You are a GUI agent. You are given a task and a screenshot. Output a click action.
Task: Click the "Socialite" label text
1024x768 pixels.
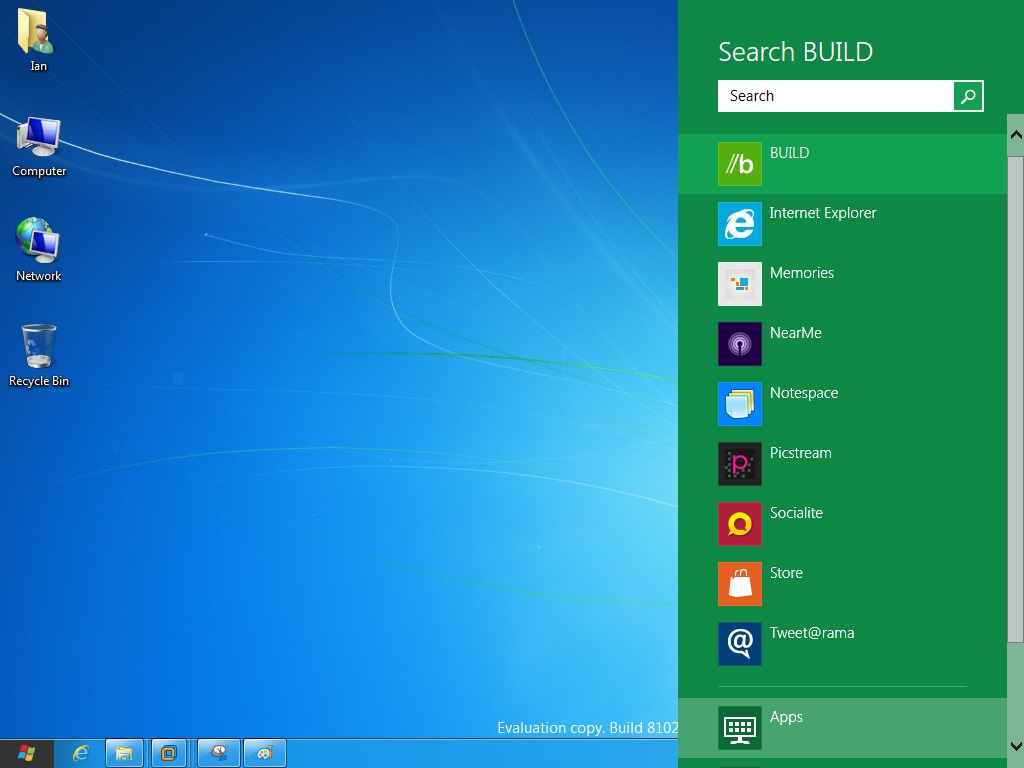796,513
